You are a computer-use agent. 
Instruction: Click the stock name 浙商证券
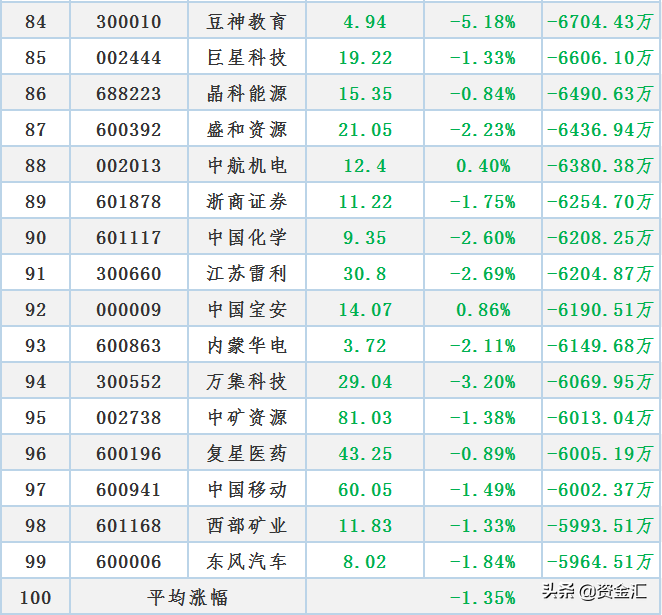(247, 202)
